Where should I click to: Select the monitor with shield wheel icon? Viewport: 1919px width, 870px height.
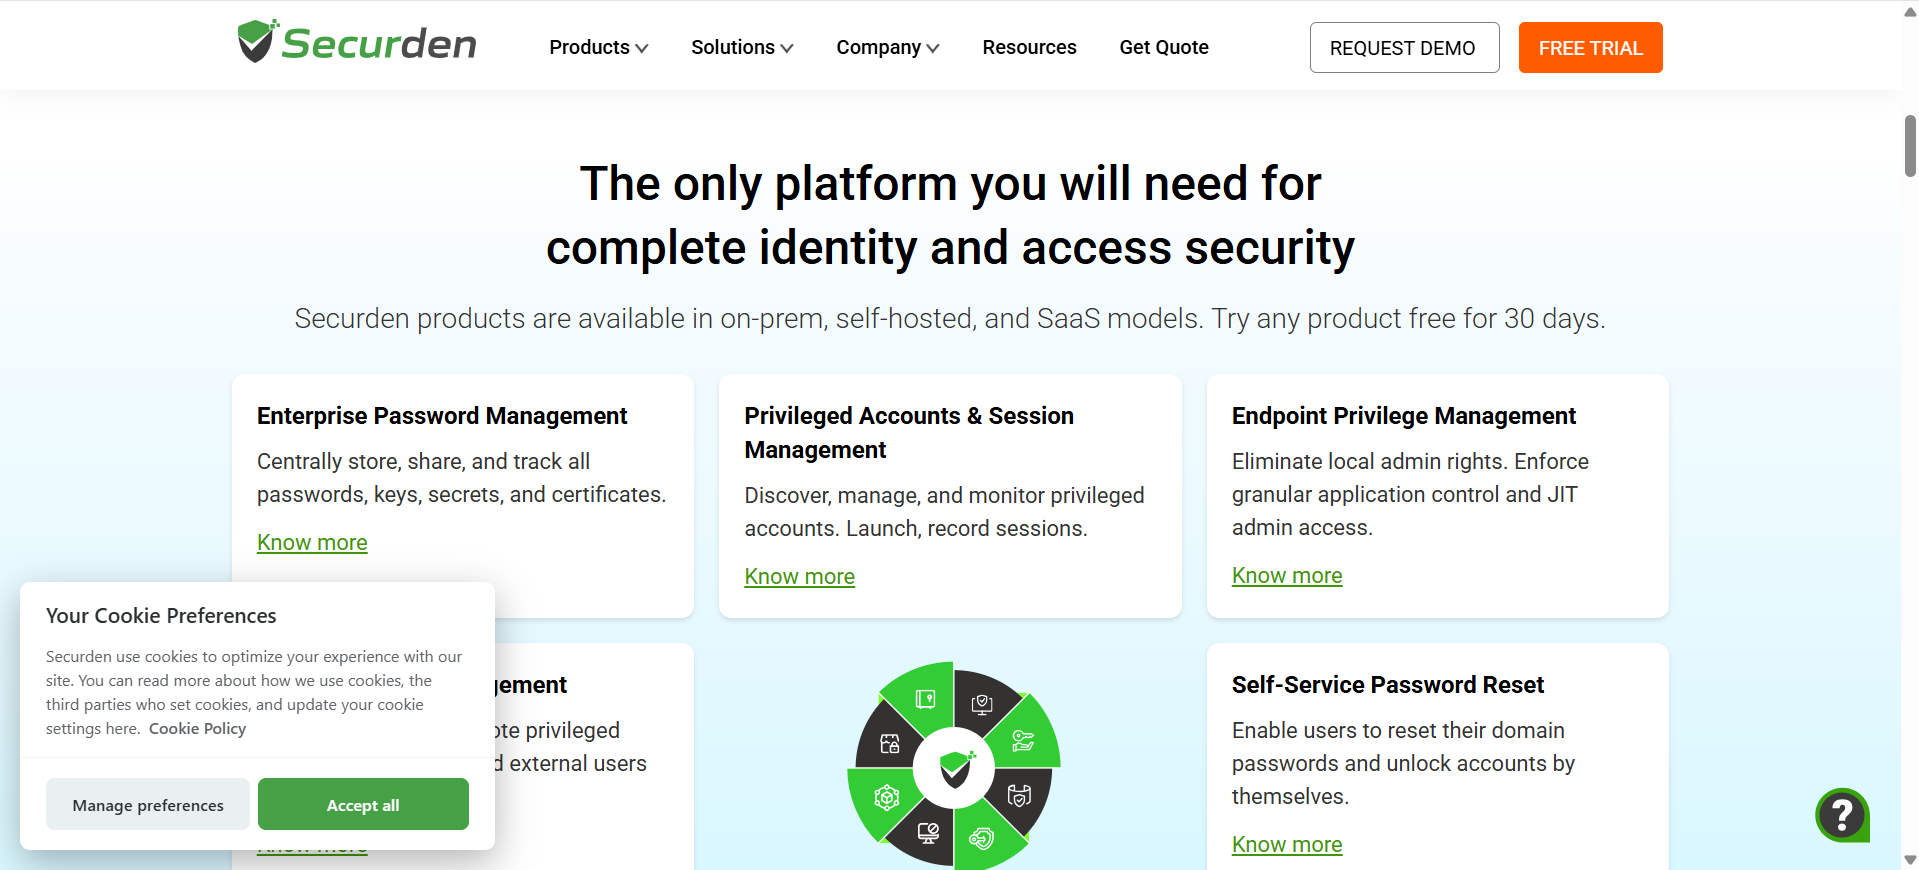click(982, 705)
